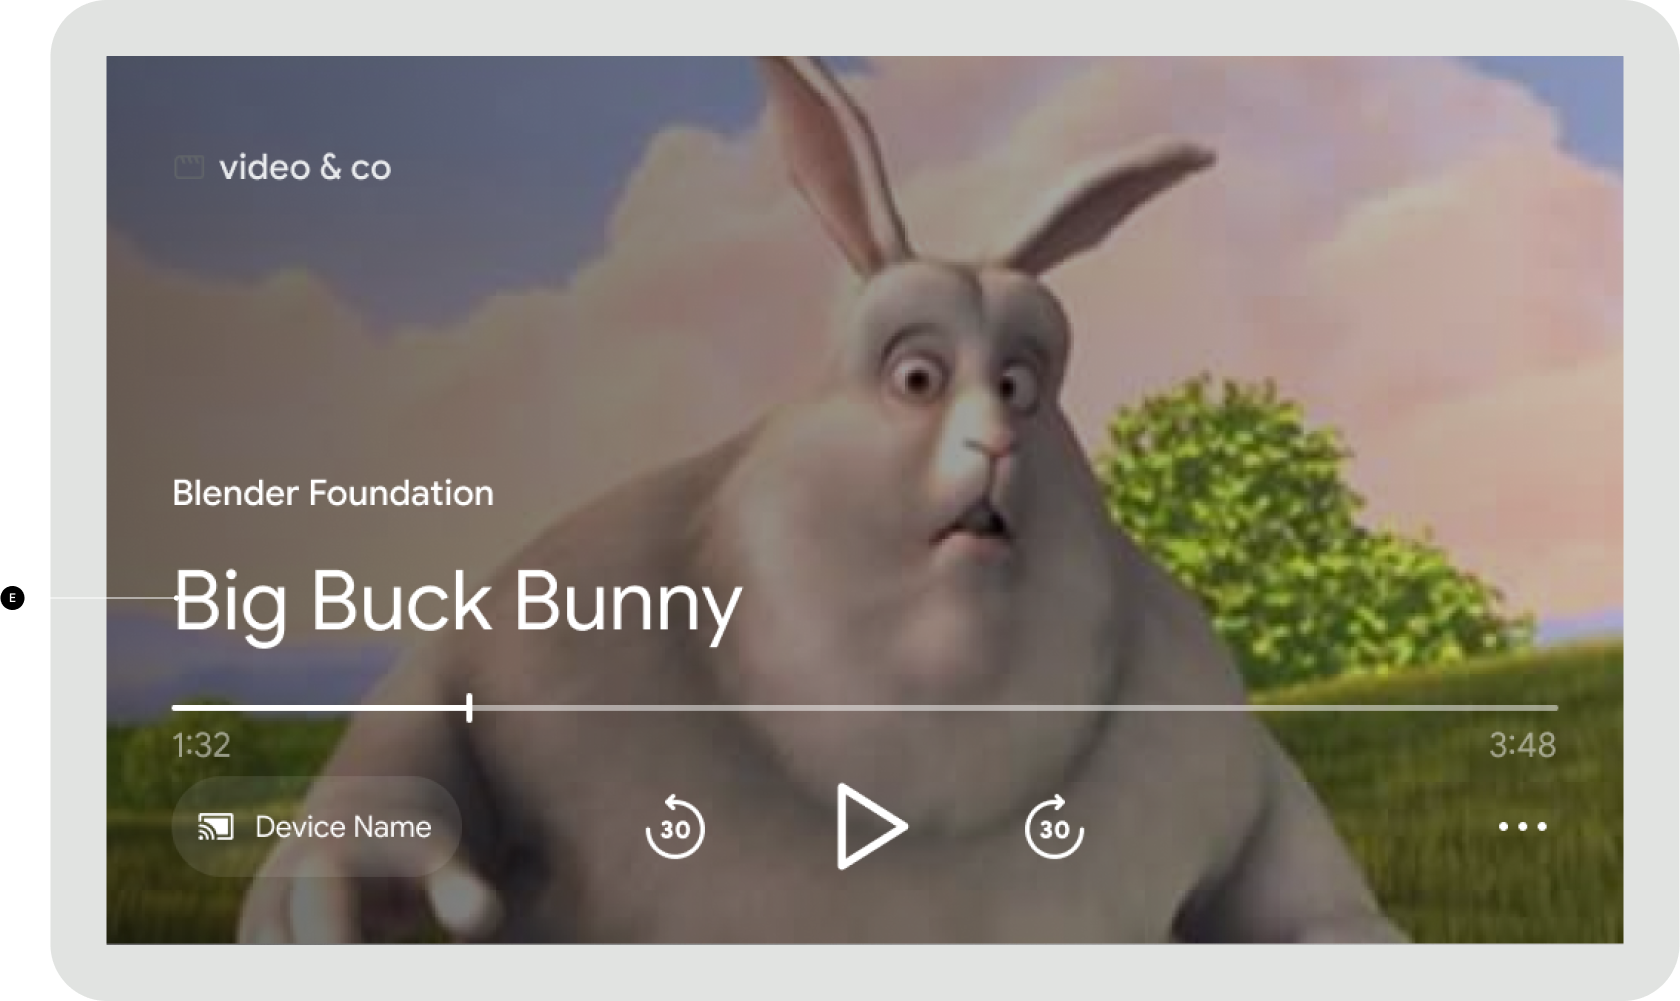The height and width of the screenshot is (1001, 1680).
Task: Click the total duration 3:48 label
Action: coord(1523,745)
